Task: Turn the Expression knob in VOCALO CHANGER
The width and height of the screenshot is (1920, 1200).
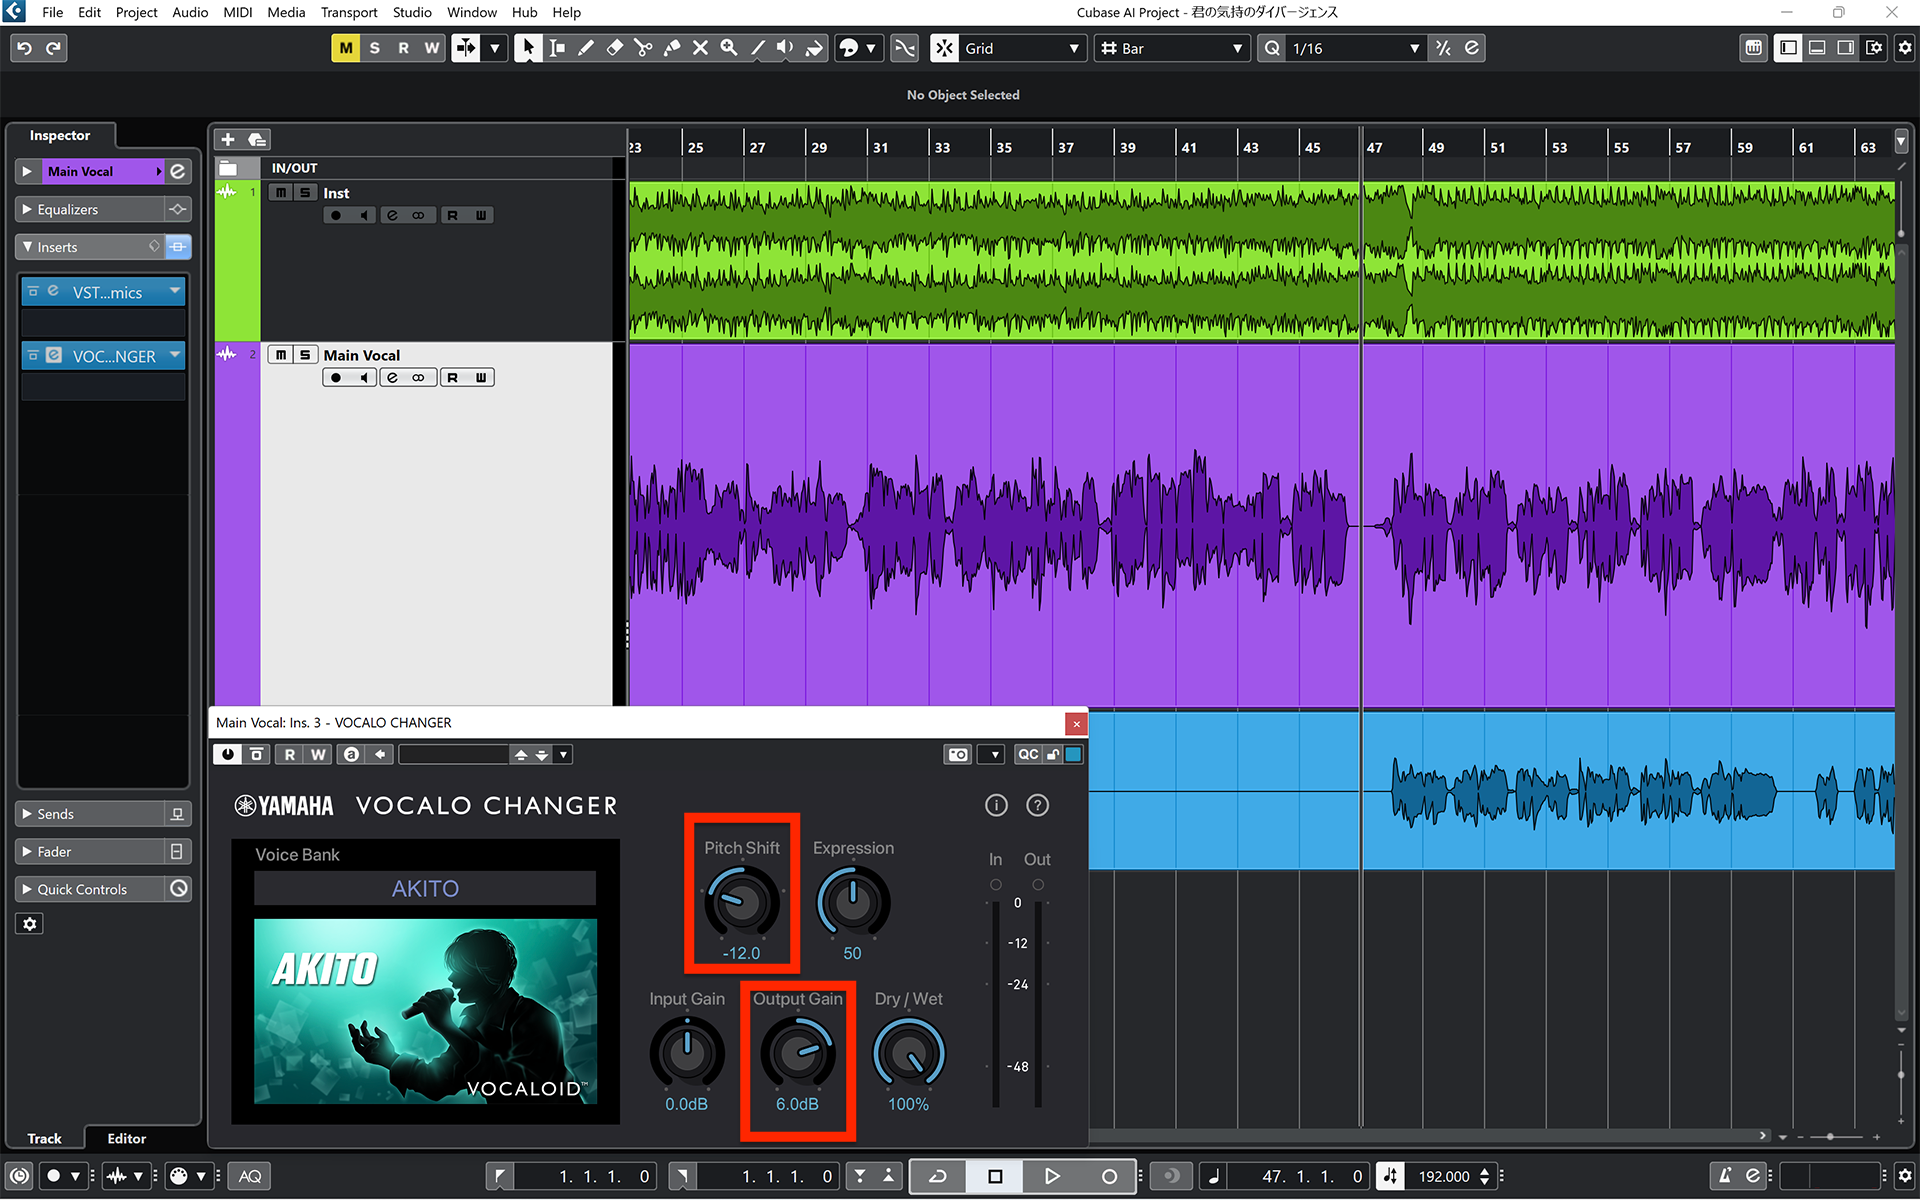Action: tap(852, 902)
